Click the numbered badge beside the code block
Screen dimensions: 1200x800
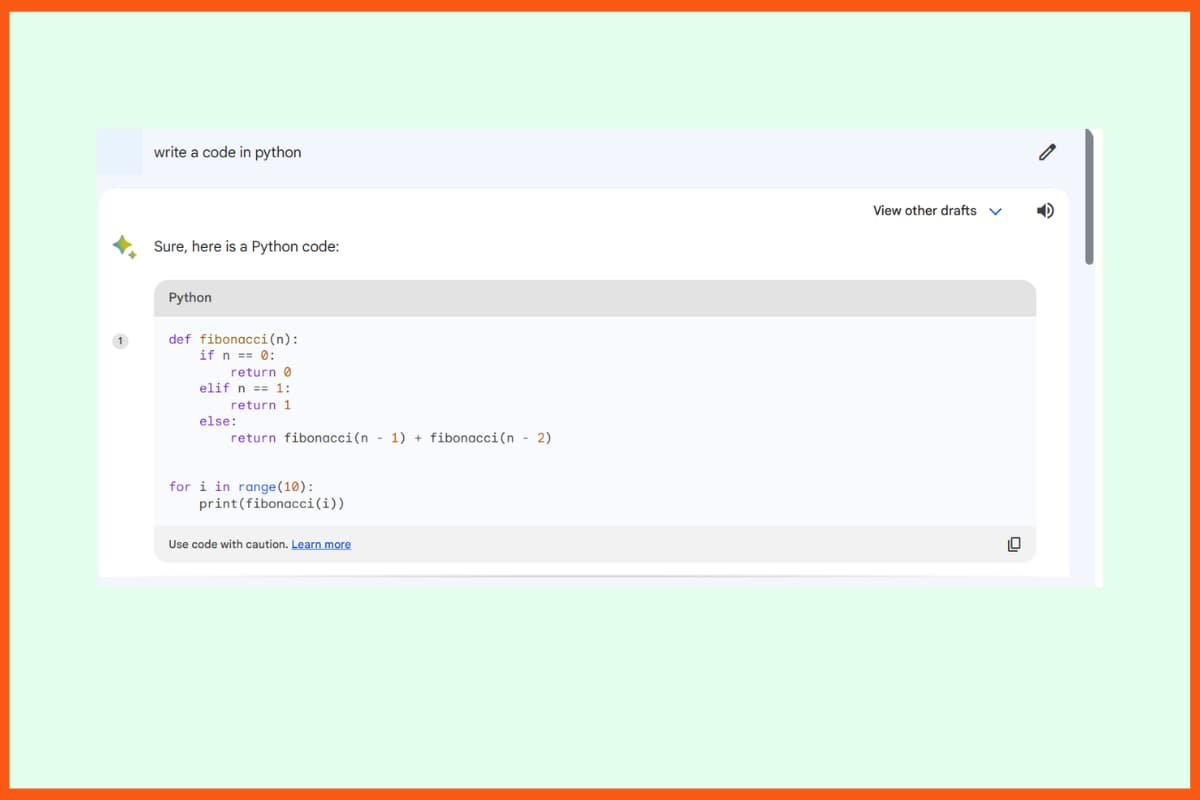[120, 340]
